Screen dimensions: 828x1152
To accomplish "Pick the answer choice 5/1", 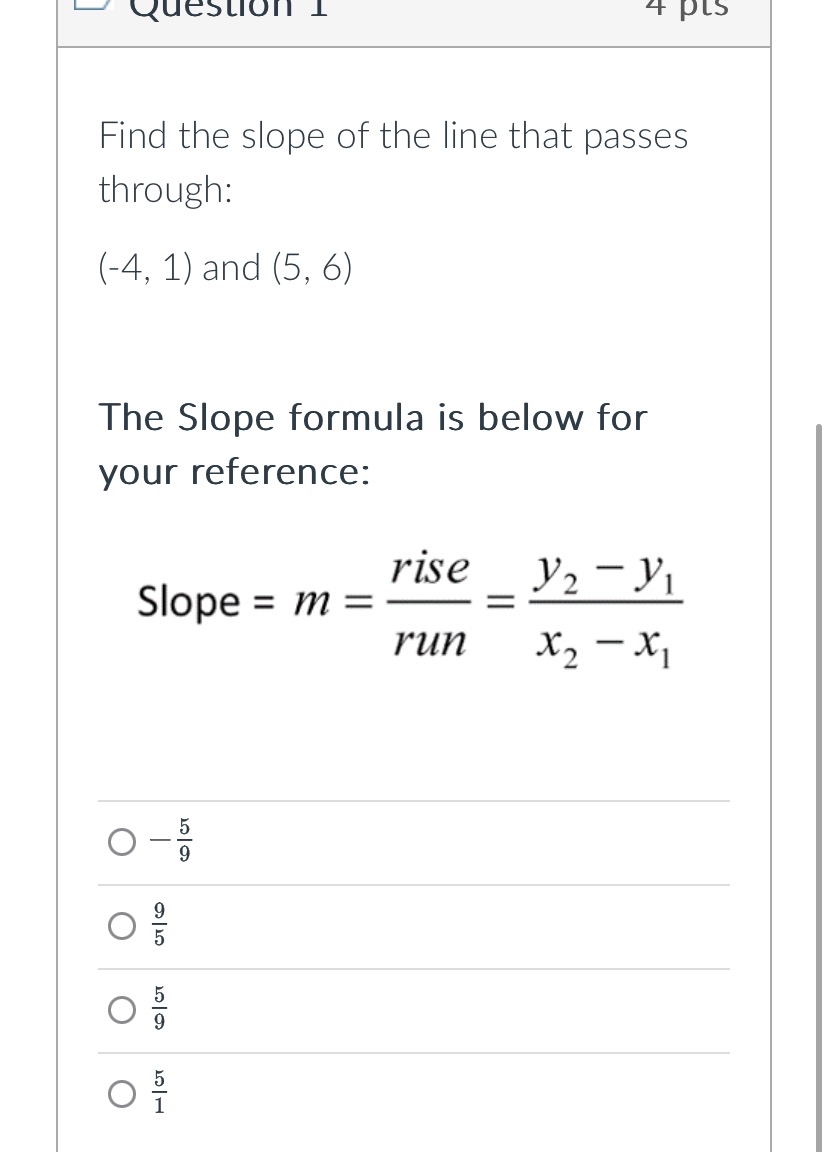I will click(x=121, y=1093).
